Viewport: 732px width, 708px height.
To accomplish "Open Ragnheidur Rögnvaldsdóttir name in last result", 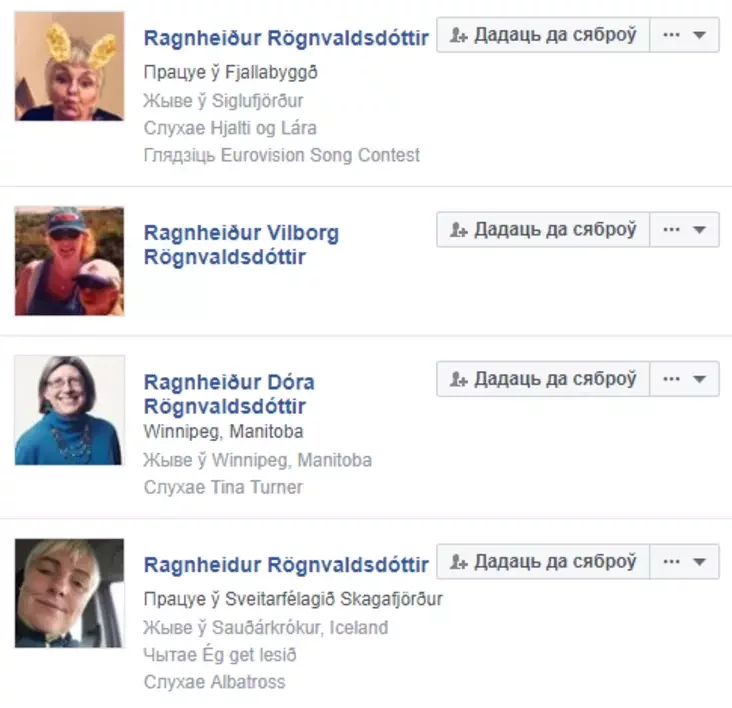I will [286, 565].
